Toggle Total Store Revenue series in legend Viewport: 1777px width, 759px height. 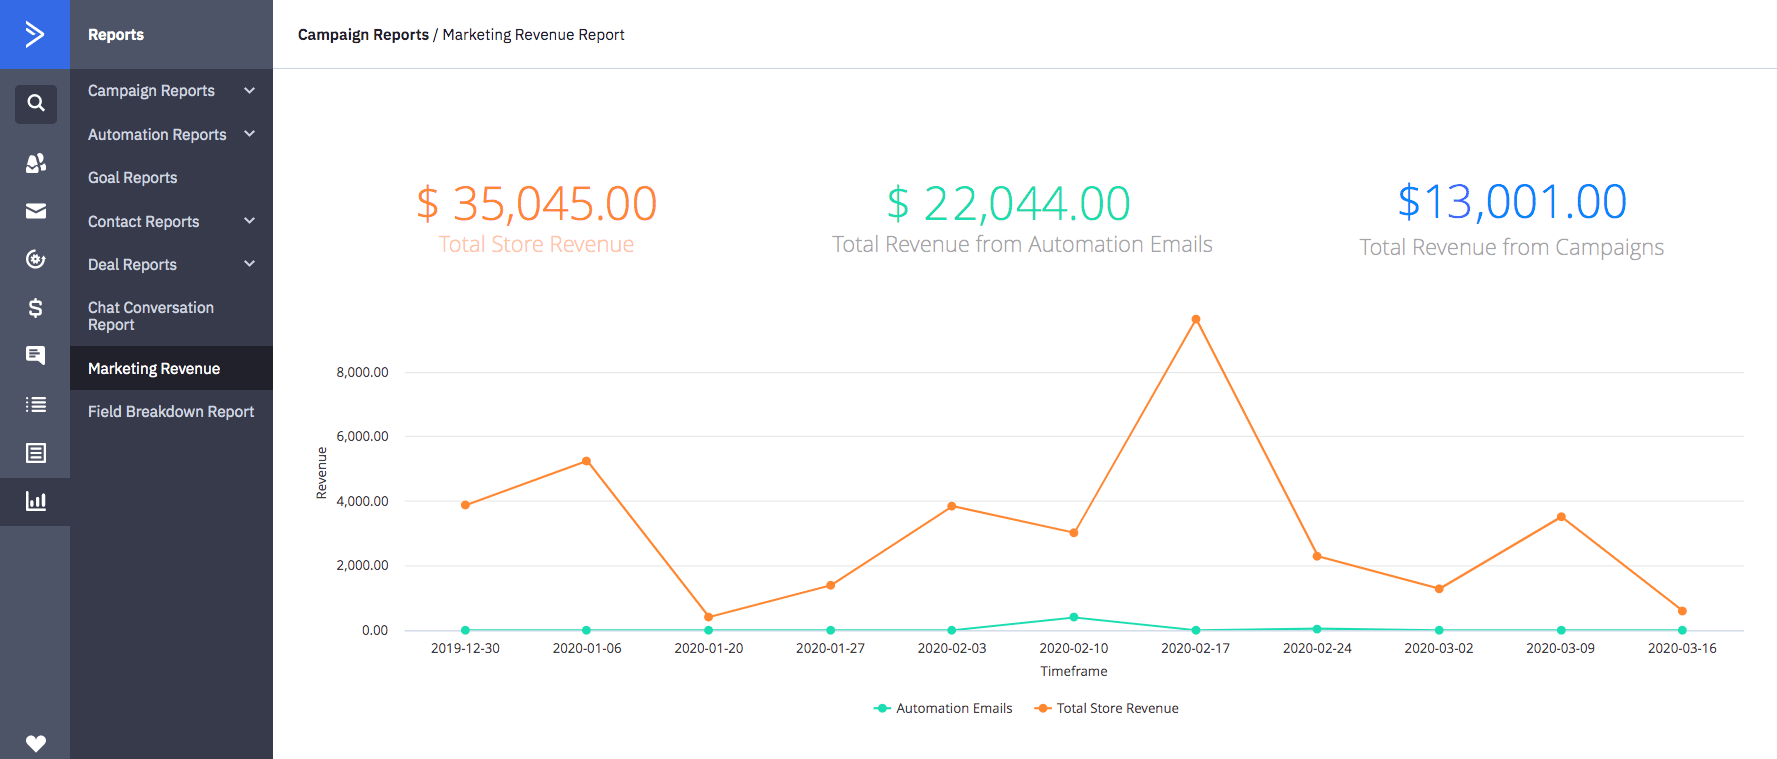coord(1107,708)
